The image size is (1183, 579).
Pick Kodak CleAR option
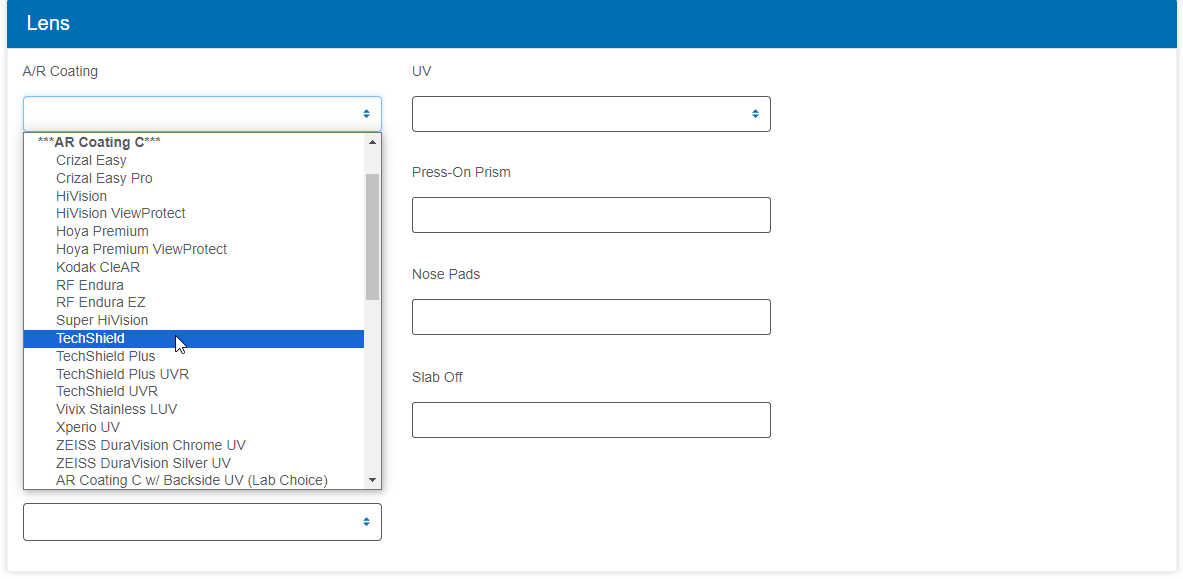(194, 267)
